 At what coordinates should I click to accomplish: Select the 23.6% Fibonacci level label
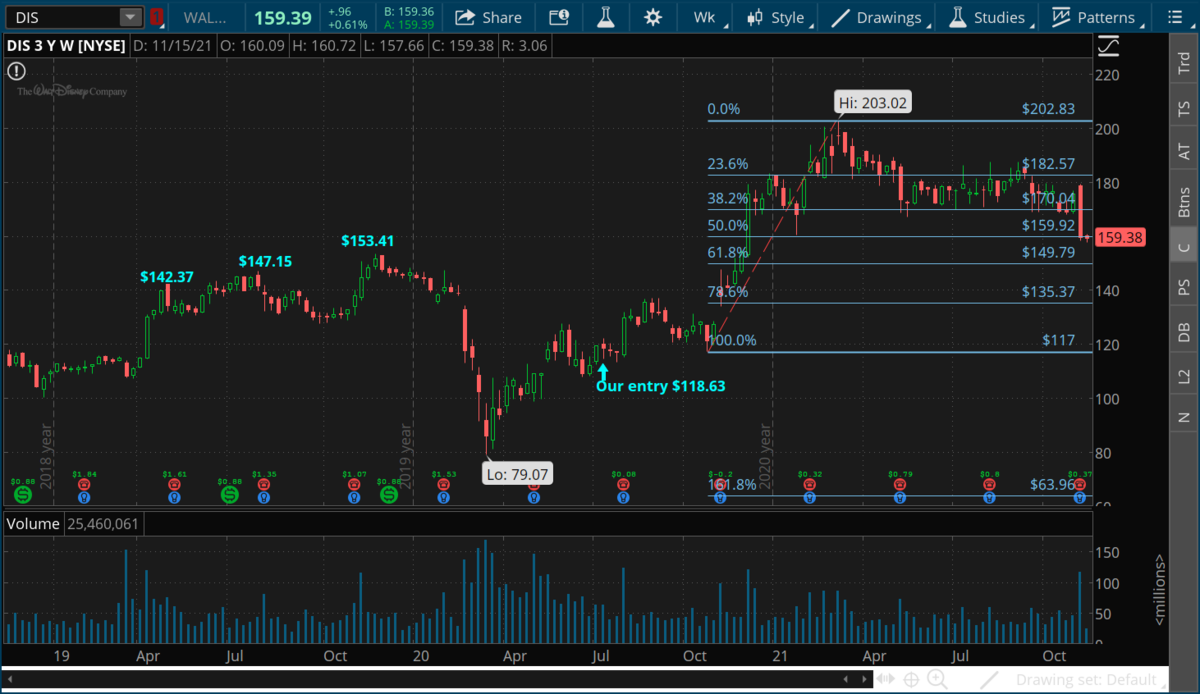coord(727,164)
